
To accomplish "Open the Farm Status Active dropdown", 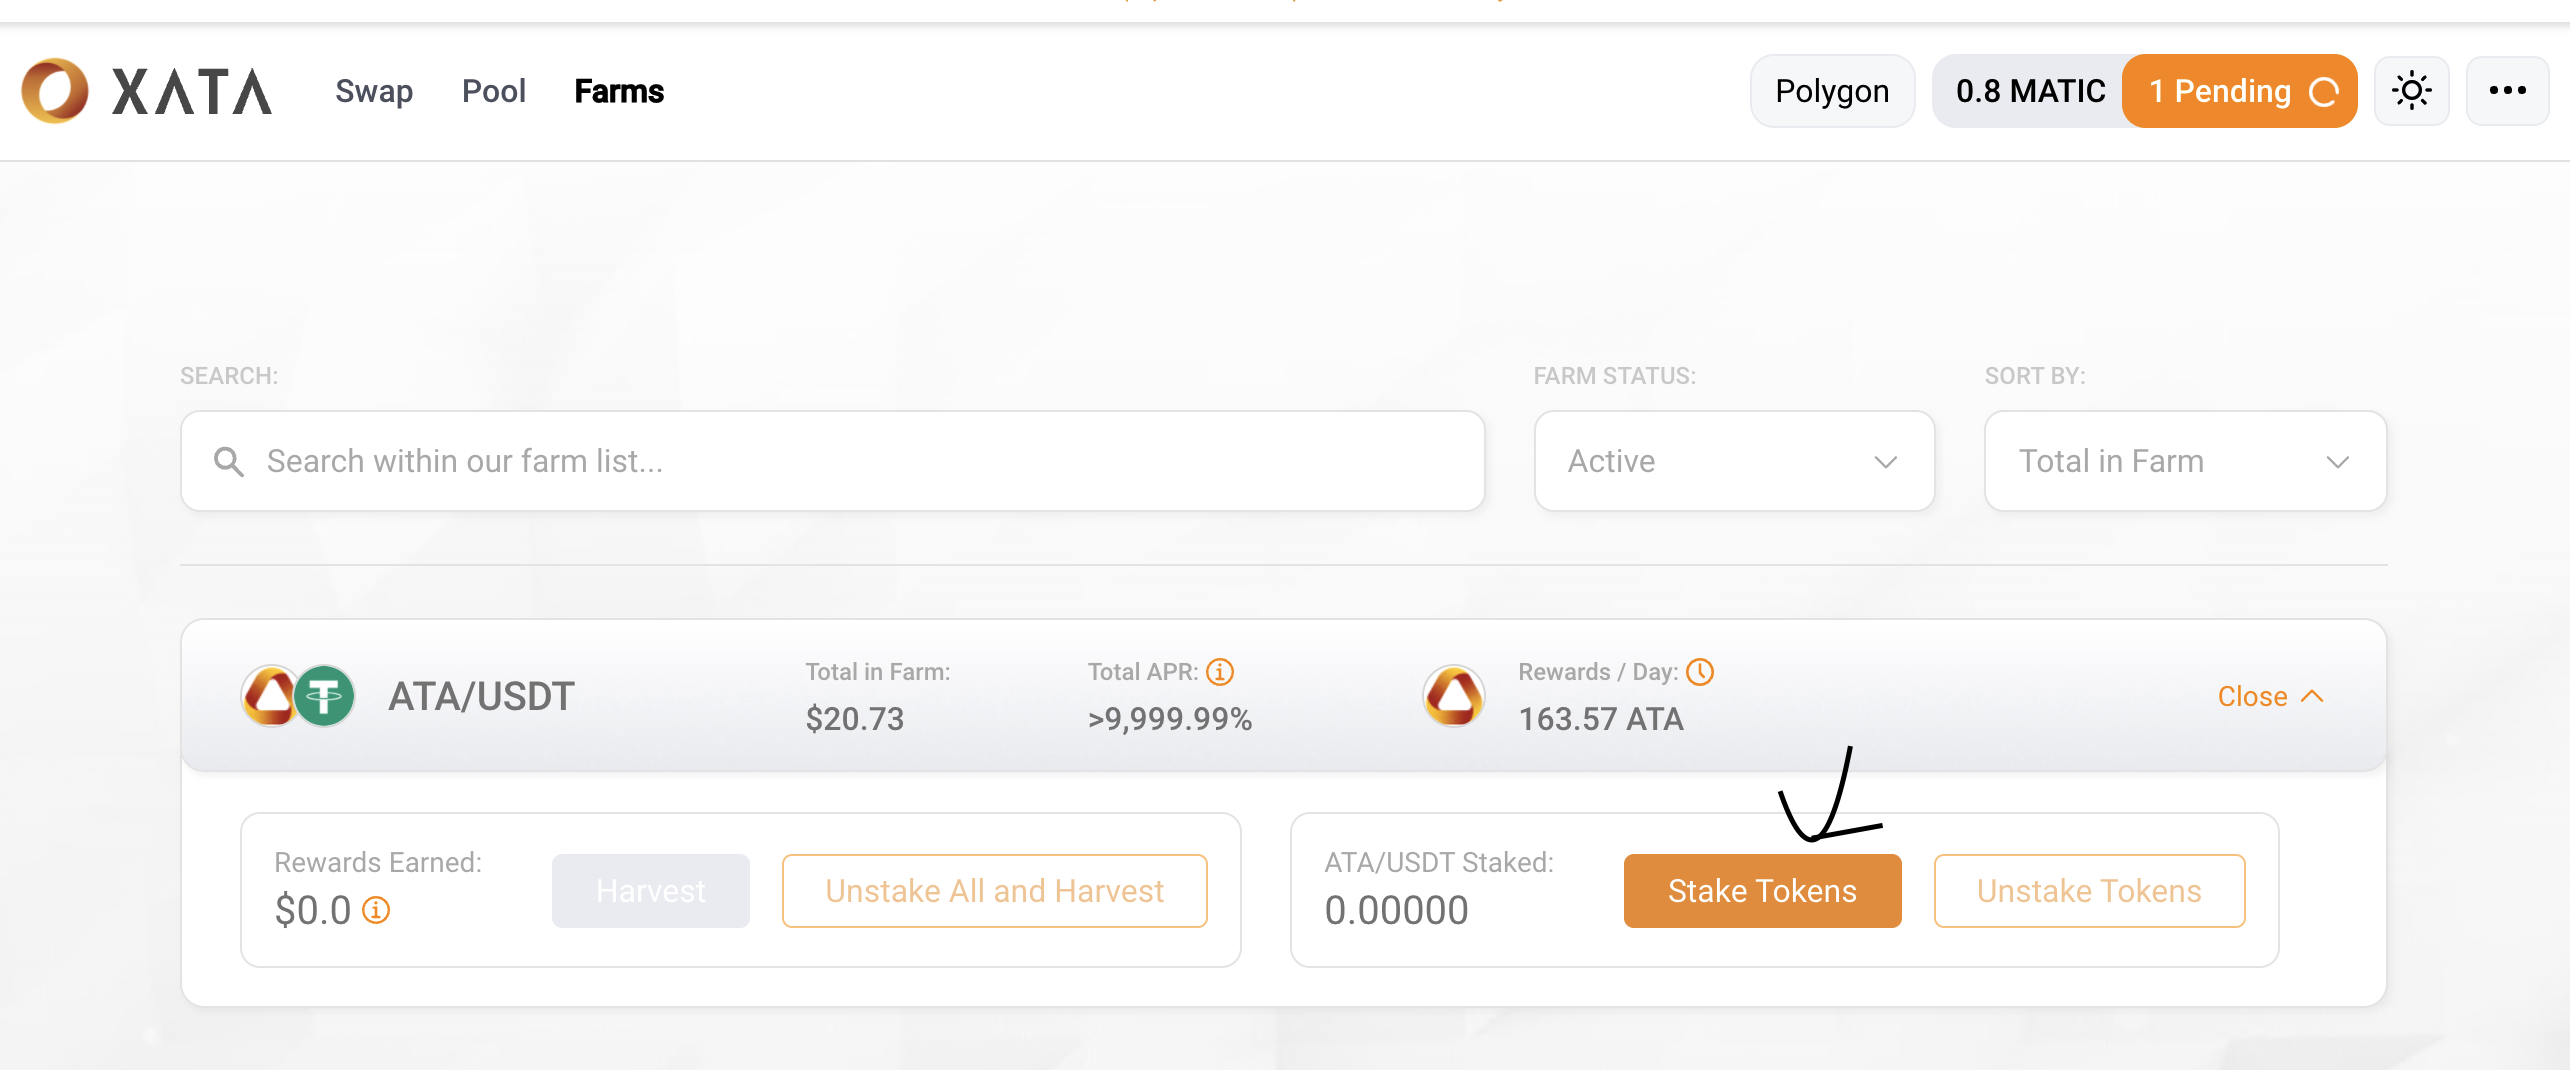I will click(x=1734, y=461).
